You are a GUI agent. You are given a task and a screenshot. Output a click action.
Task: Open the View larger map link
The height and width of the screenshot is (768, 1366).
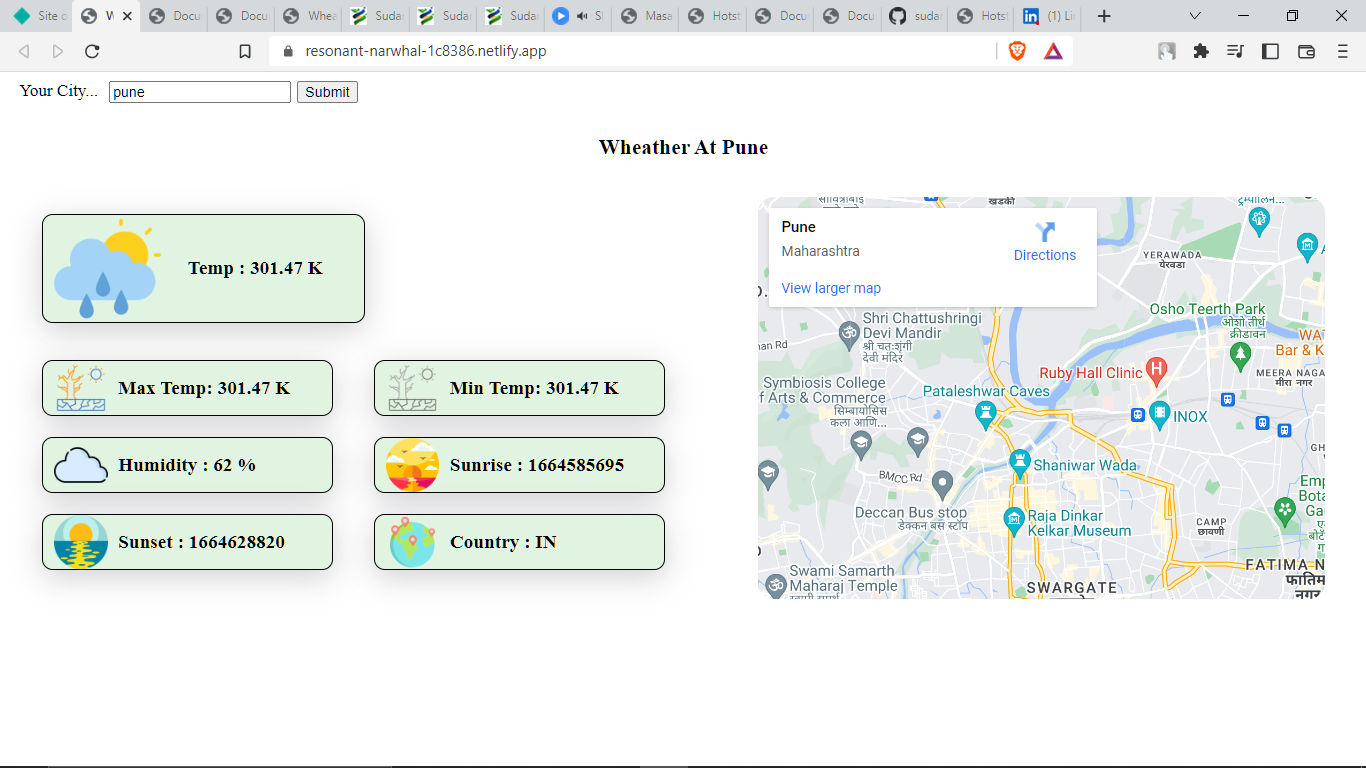coord(831,288)
